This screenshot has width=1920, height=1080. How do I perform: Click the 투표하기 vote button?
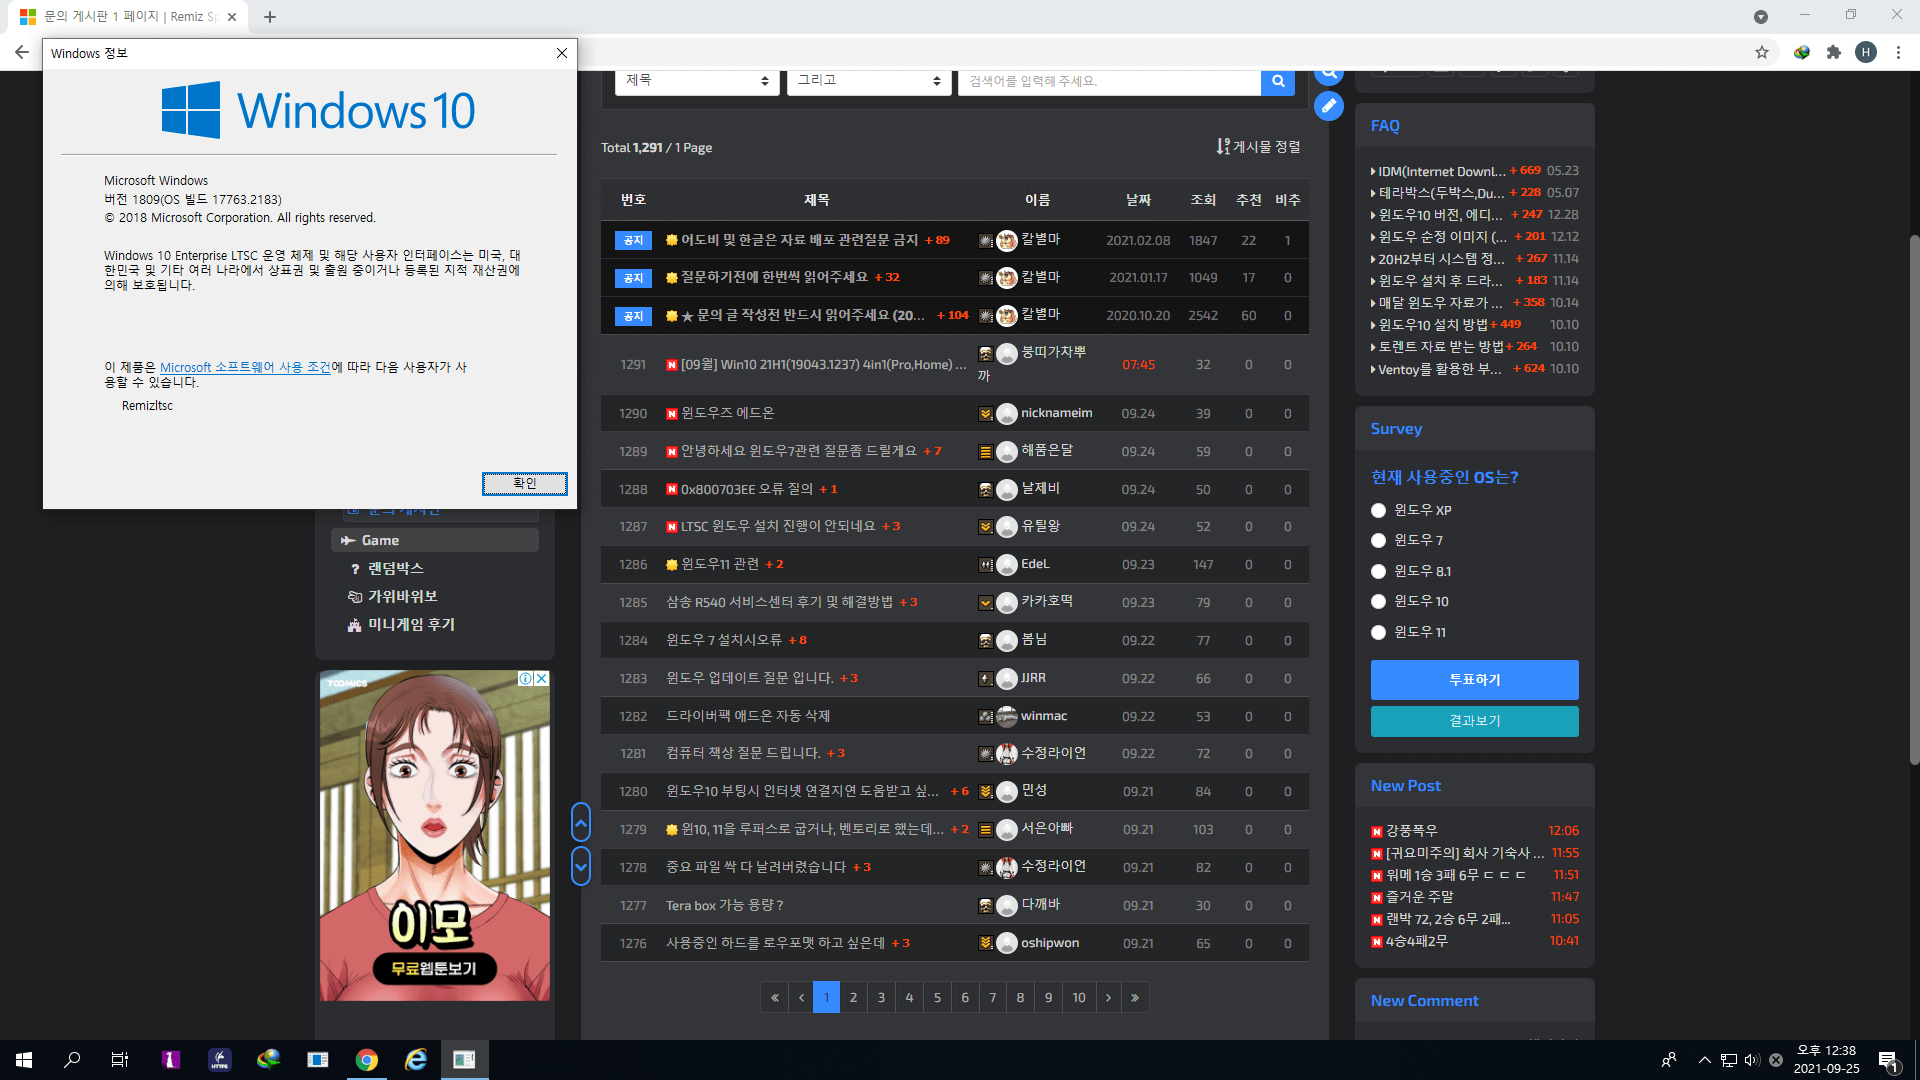pyautogui.click(x=1474, y=679)
